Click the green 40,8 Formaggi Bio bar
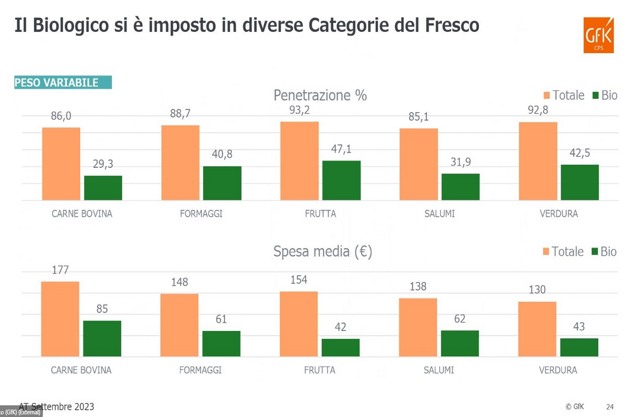Viewport: 626px width, 417px height. (x=222, y=182)
